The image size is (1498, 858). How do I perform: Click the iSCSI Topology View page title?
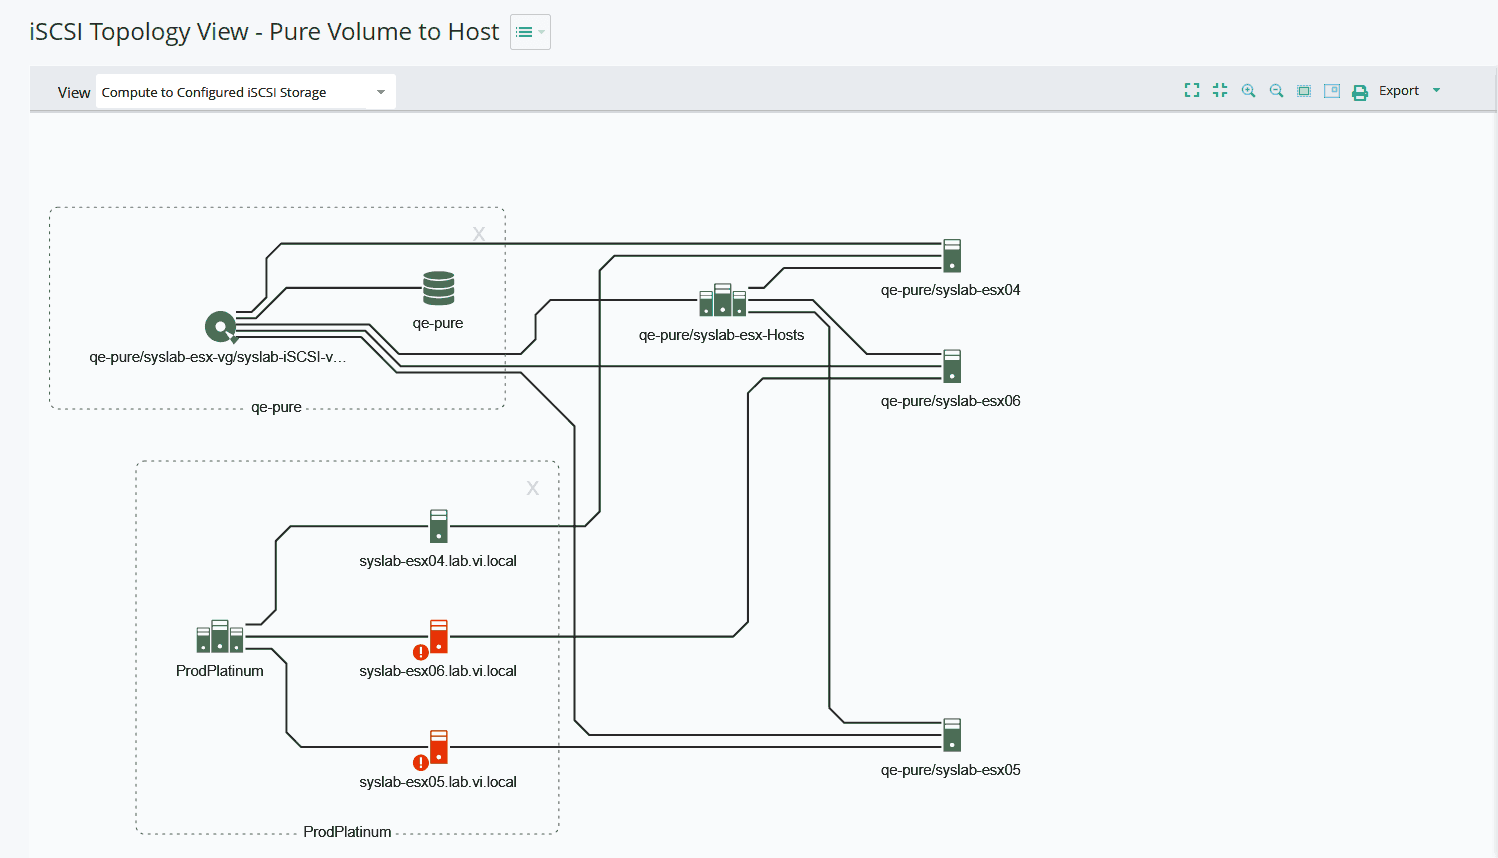coord(264,32)
